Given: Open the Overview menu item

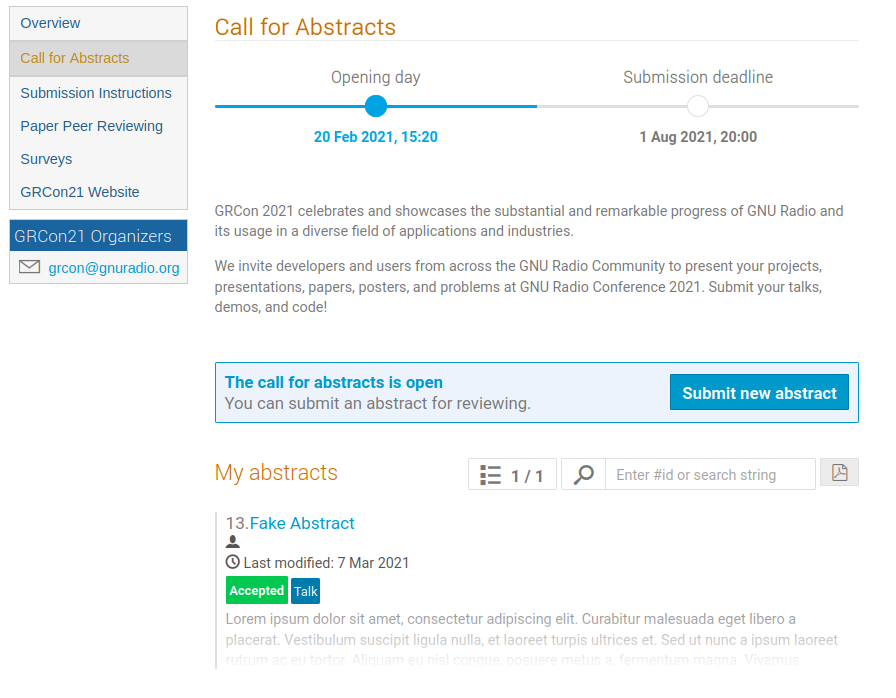Looking at the screenshot, I should (50, 23).
